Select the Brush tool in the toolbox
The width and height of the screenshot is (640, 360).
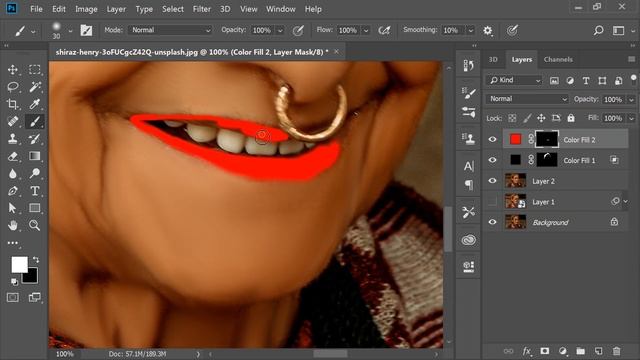click(x=35, y=121)
